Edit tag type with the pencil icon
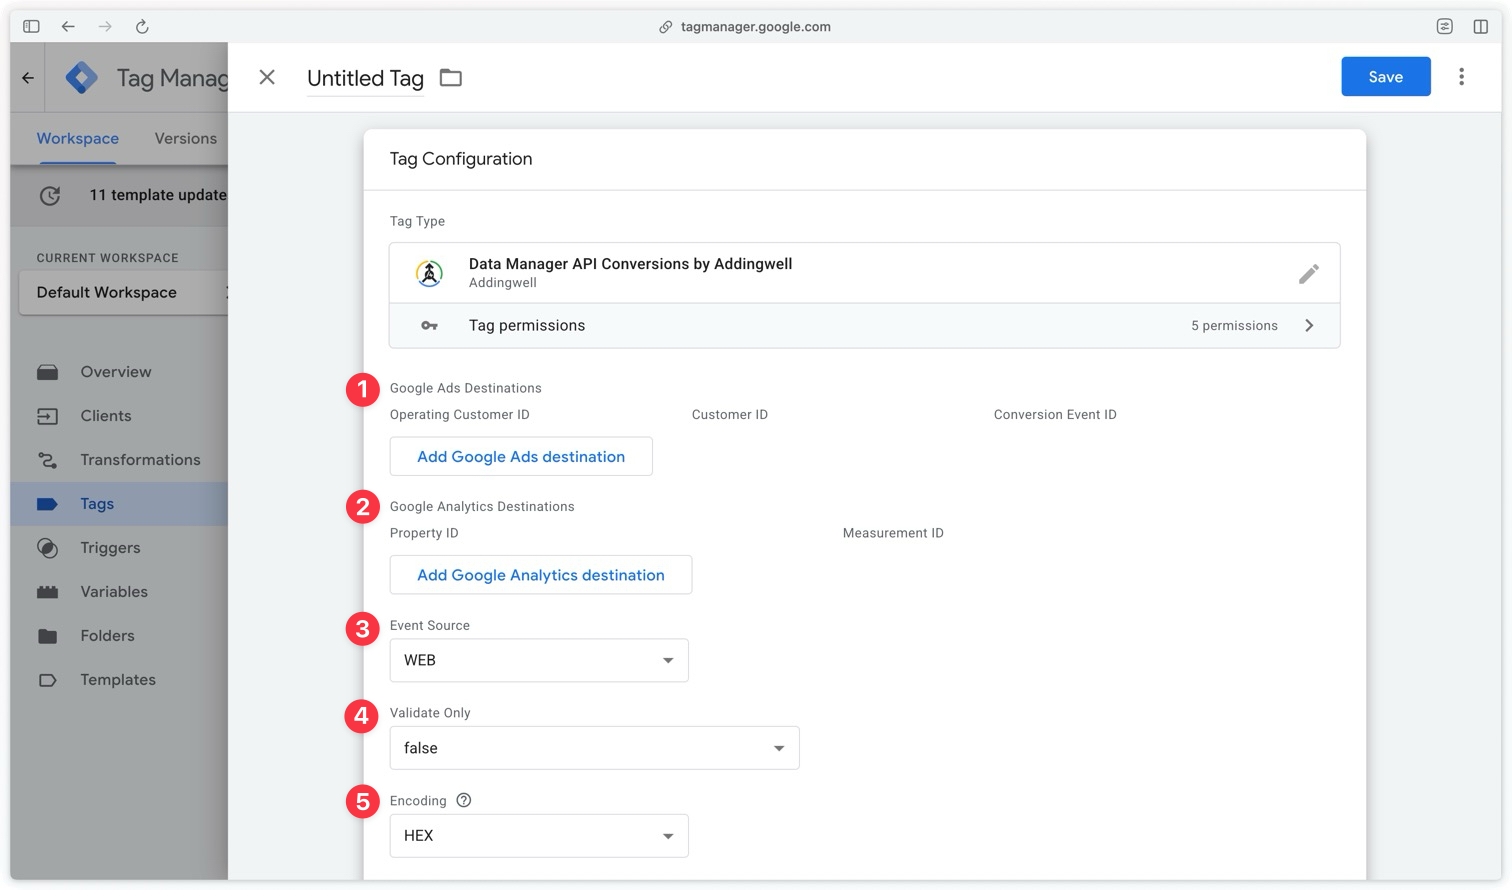1512x890 pixels. (1308, 273)
